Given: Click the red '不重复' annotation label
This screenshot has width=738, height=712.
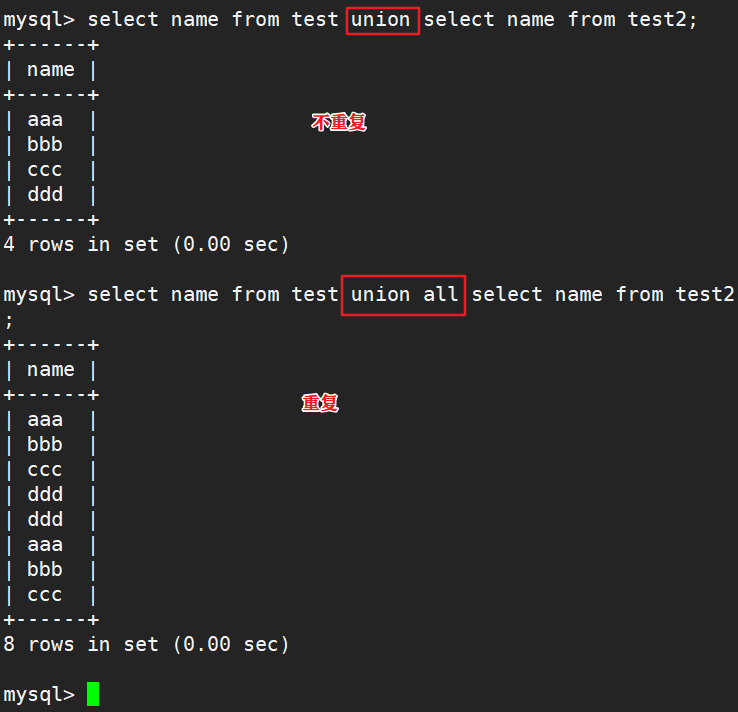Looking at the screenshot, I should 338,122.
